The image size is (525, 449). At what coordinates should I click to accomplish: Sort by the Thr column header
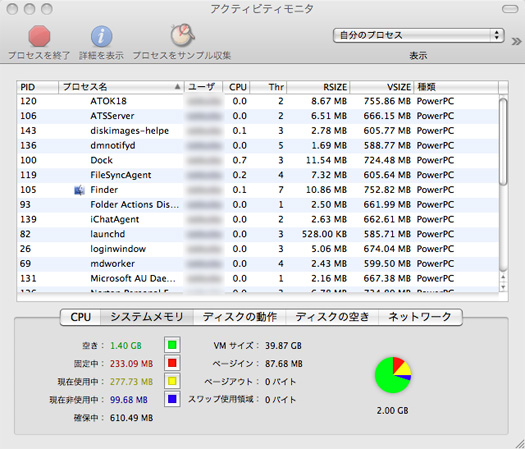pos(268,87)
